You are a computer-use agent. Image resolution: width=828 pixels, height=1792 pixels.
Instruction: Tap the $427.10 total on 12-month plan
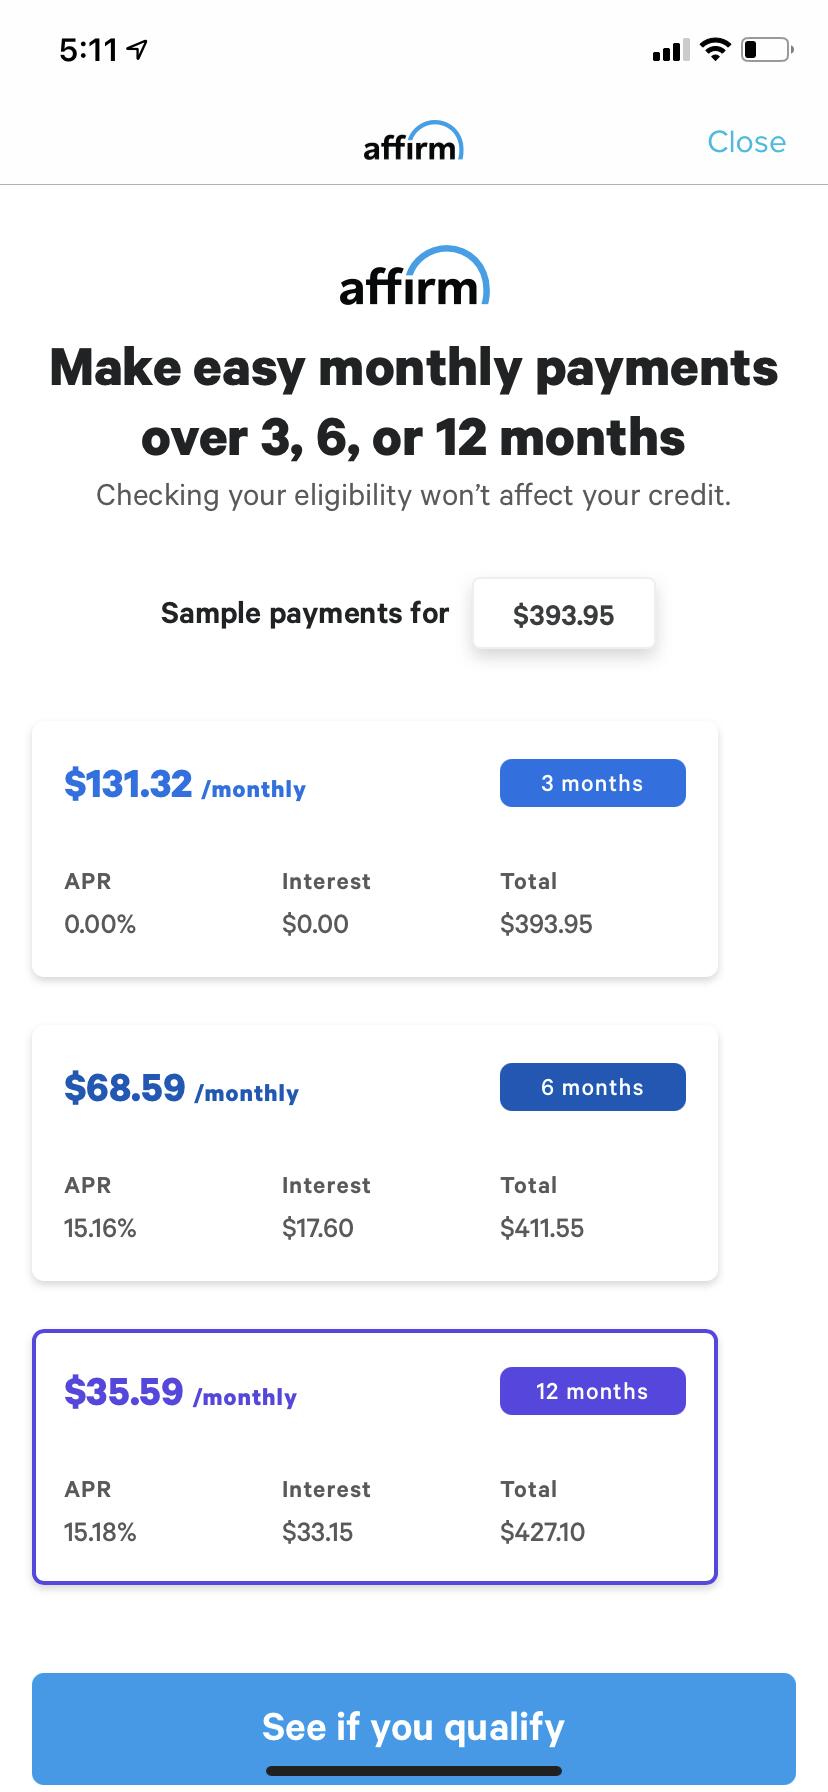[542, 1532]
